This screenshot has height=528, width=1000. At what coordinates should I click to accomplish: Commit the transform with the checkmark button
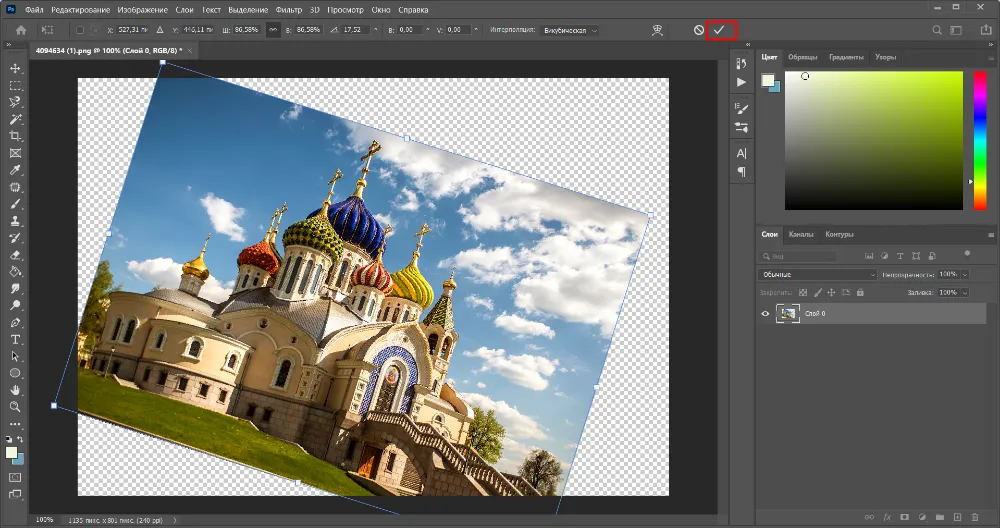(x=718, y=30)
